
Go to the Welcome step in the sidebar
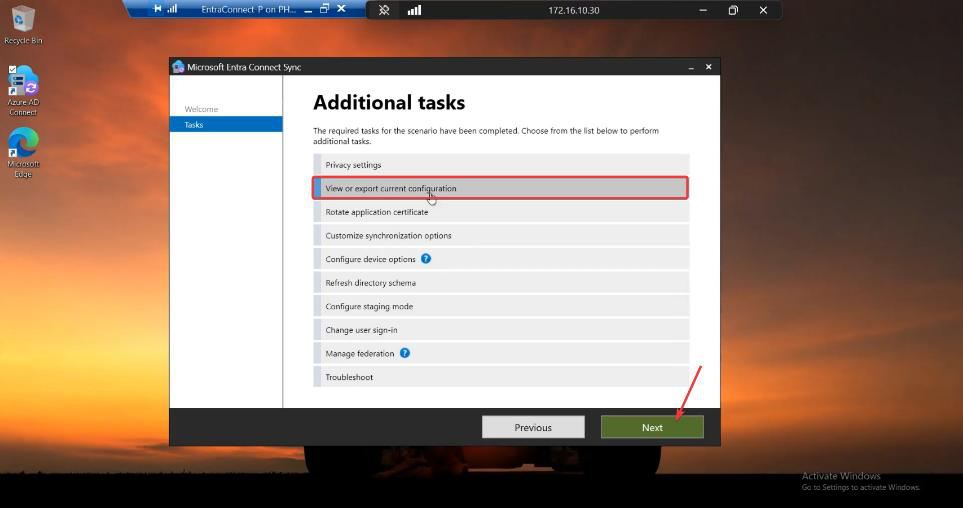pos(201,109)
